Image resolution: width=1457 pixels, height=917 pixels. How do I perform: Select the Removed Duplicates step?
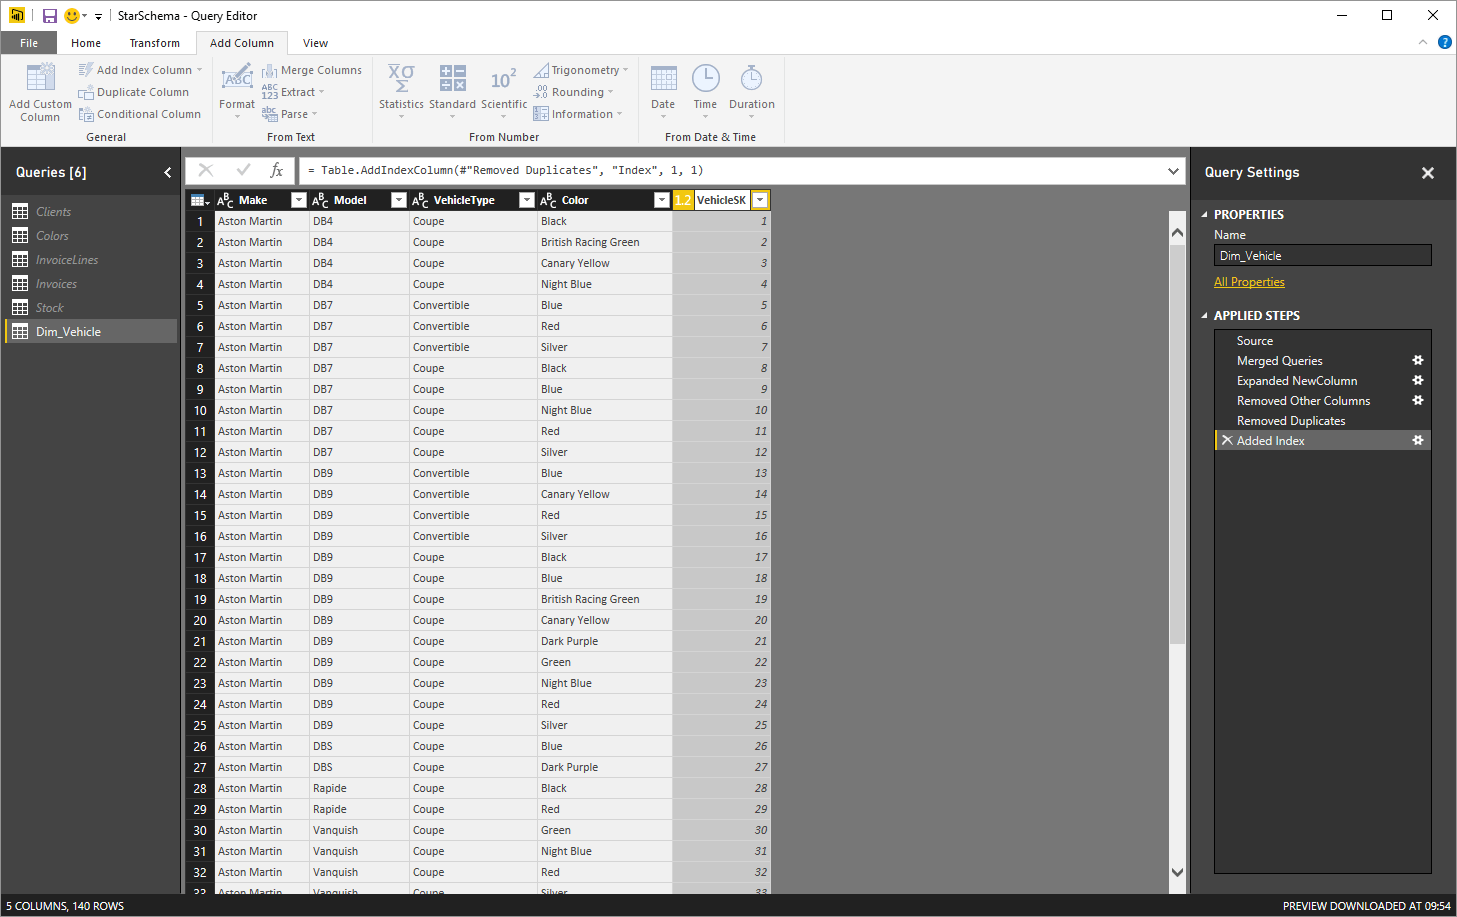(1323, 421)
